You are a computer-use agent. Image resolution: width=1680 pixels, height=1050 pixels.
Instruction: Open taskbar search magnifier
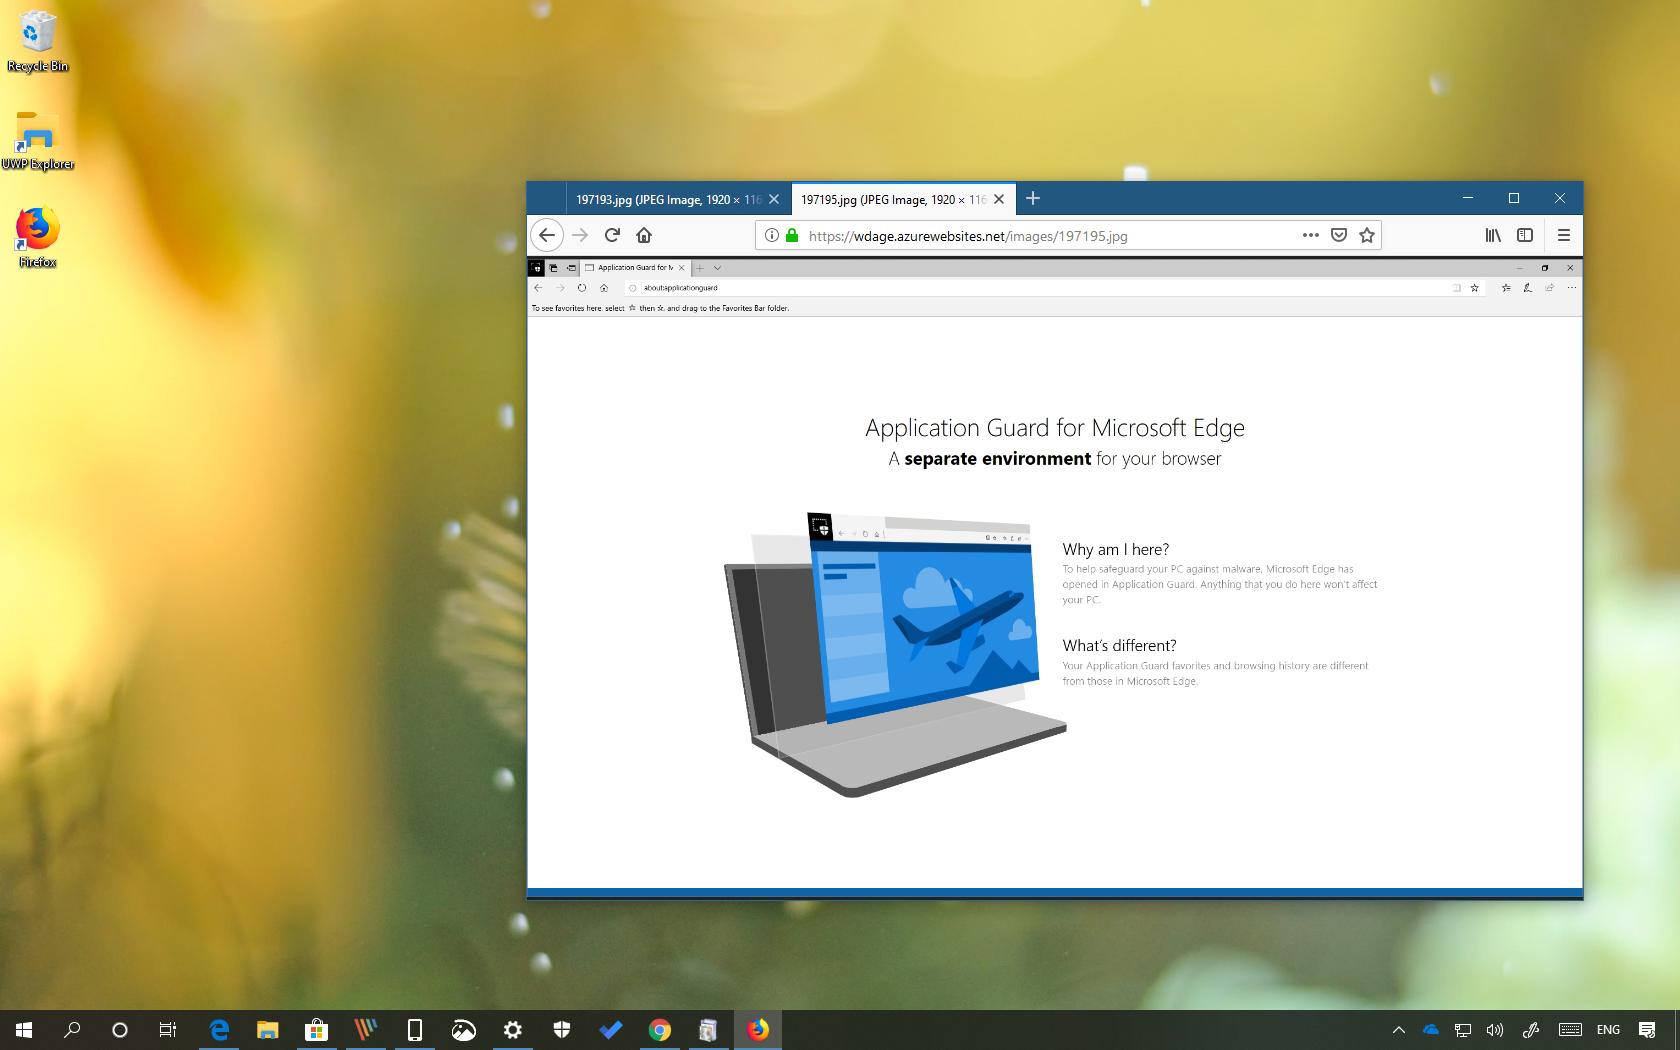point(72,1029)
